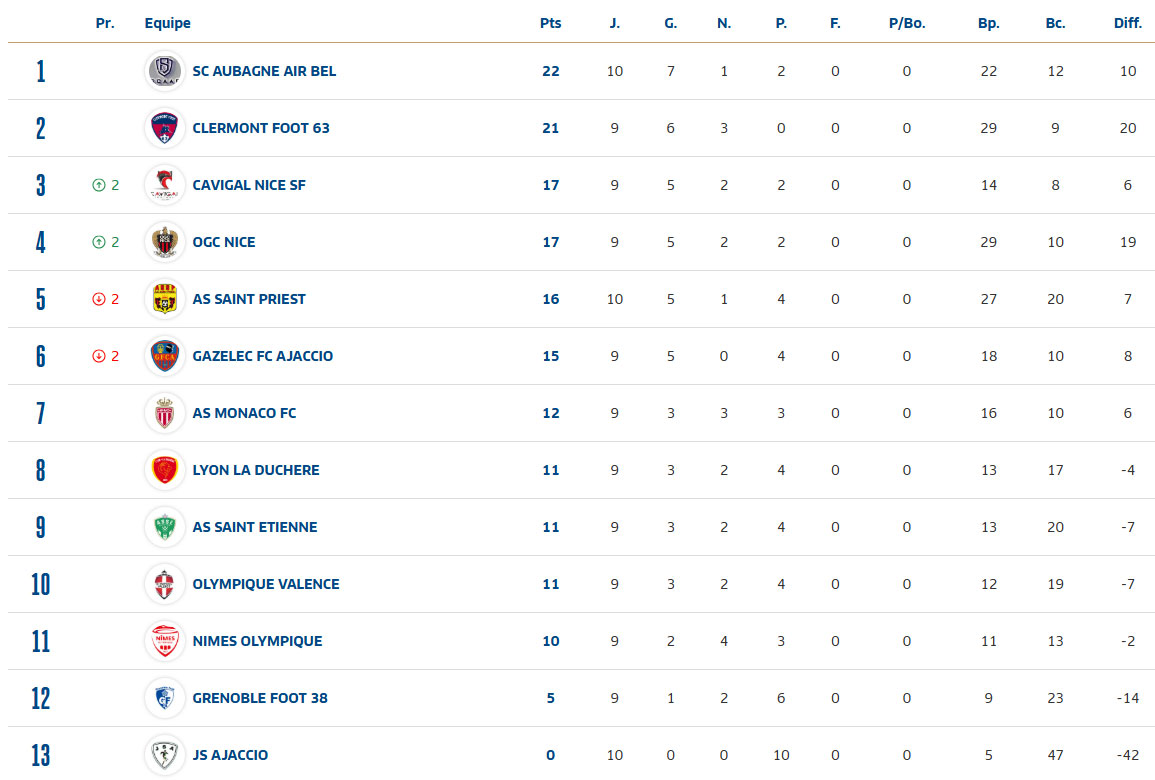The height and width of the screenshot is (780, 1155).
Task: Open the JS Ajaccio team link
Action: tap(230, 755)
